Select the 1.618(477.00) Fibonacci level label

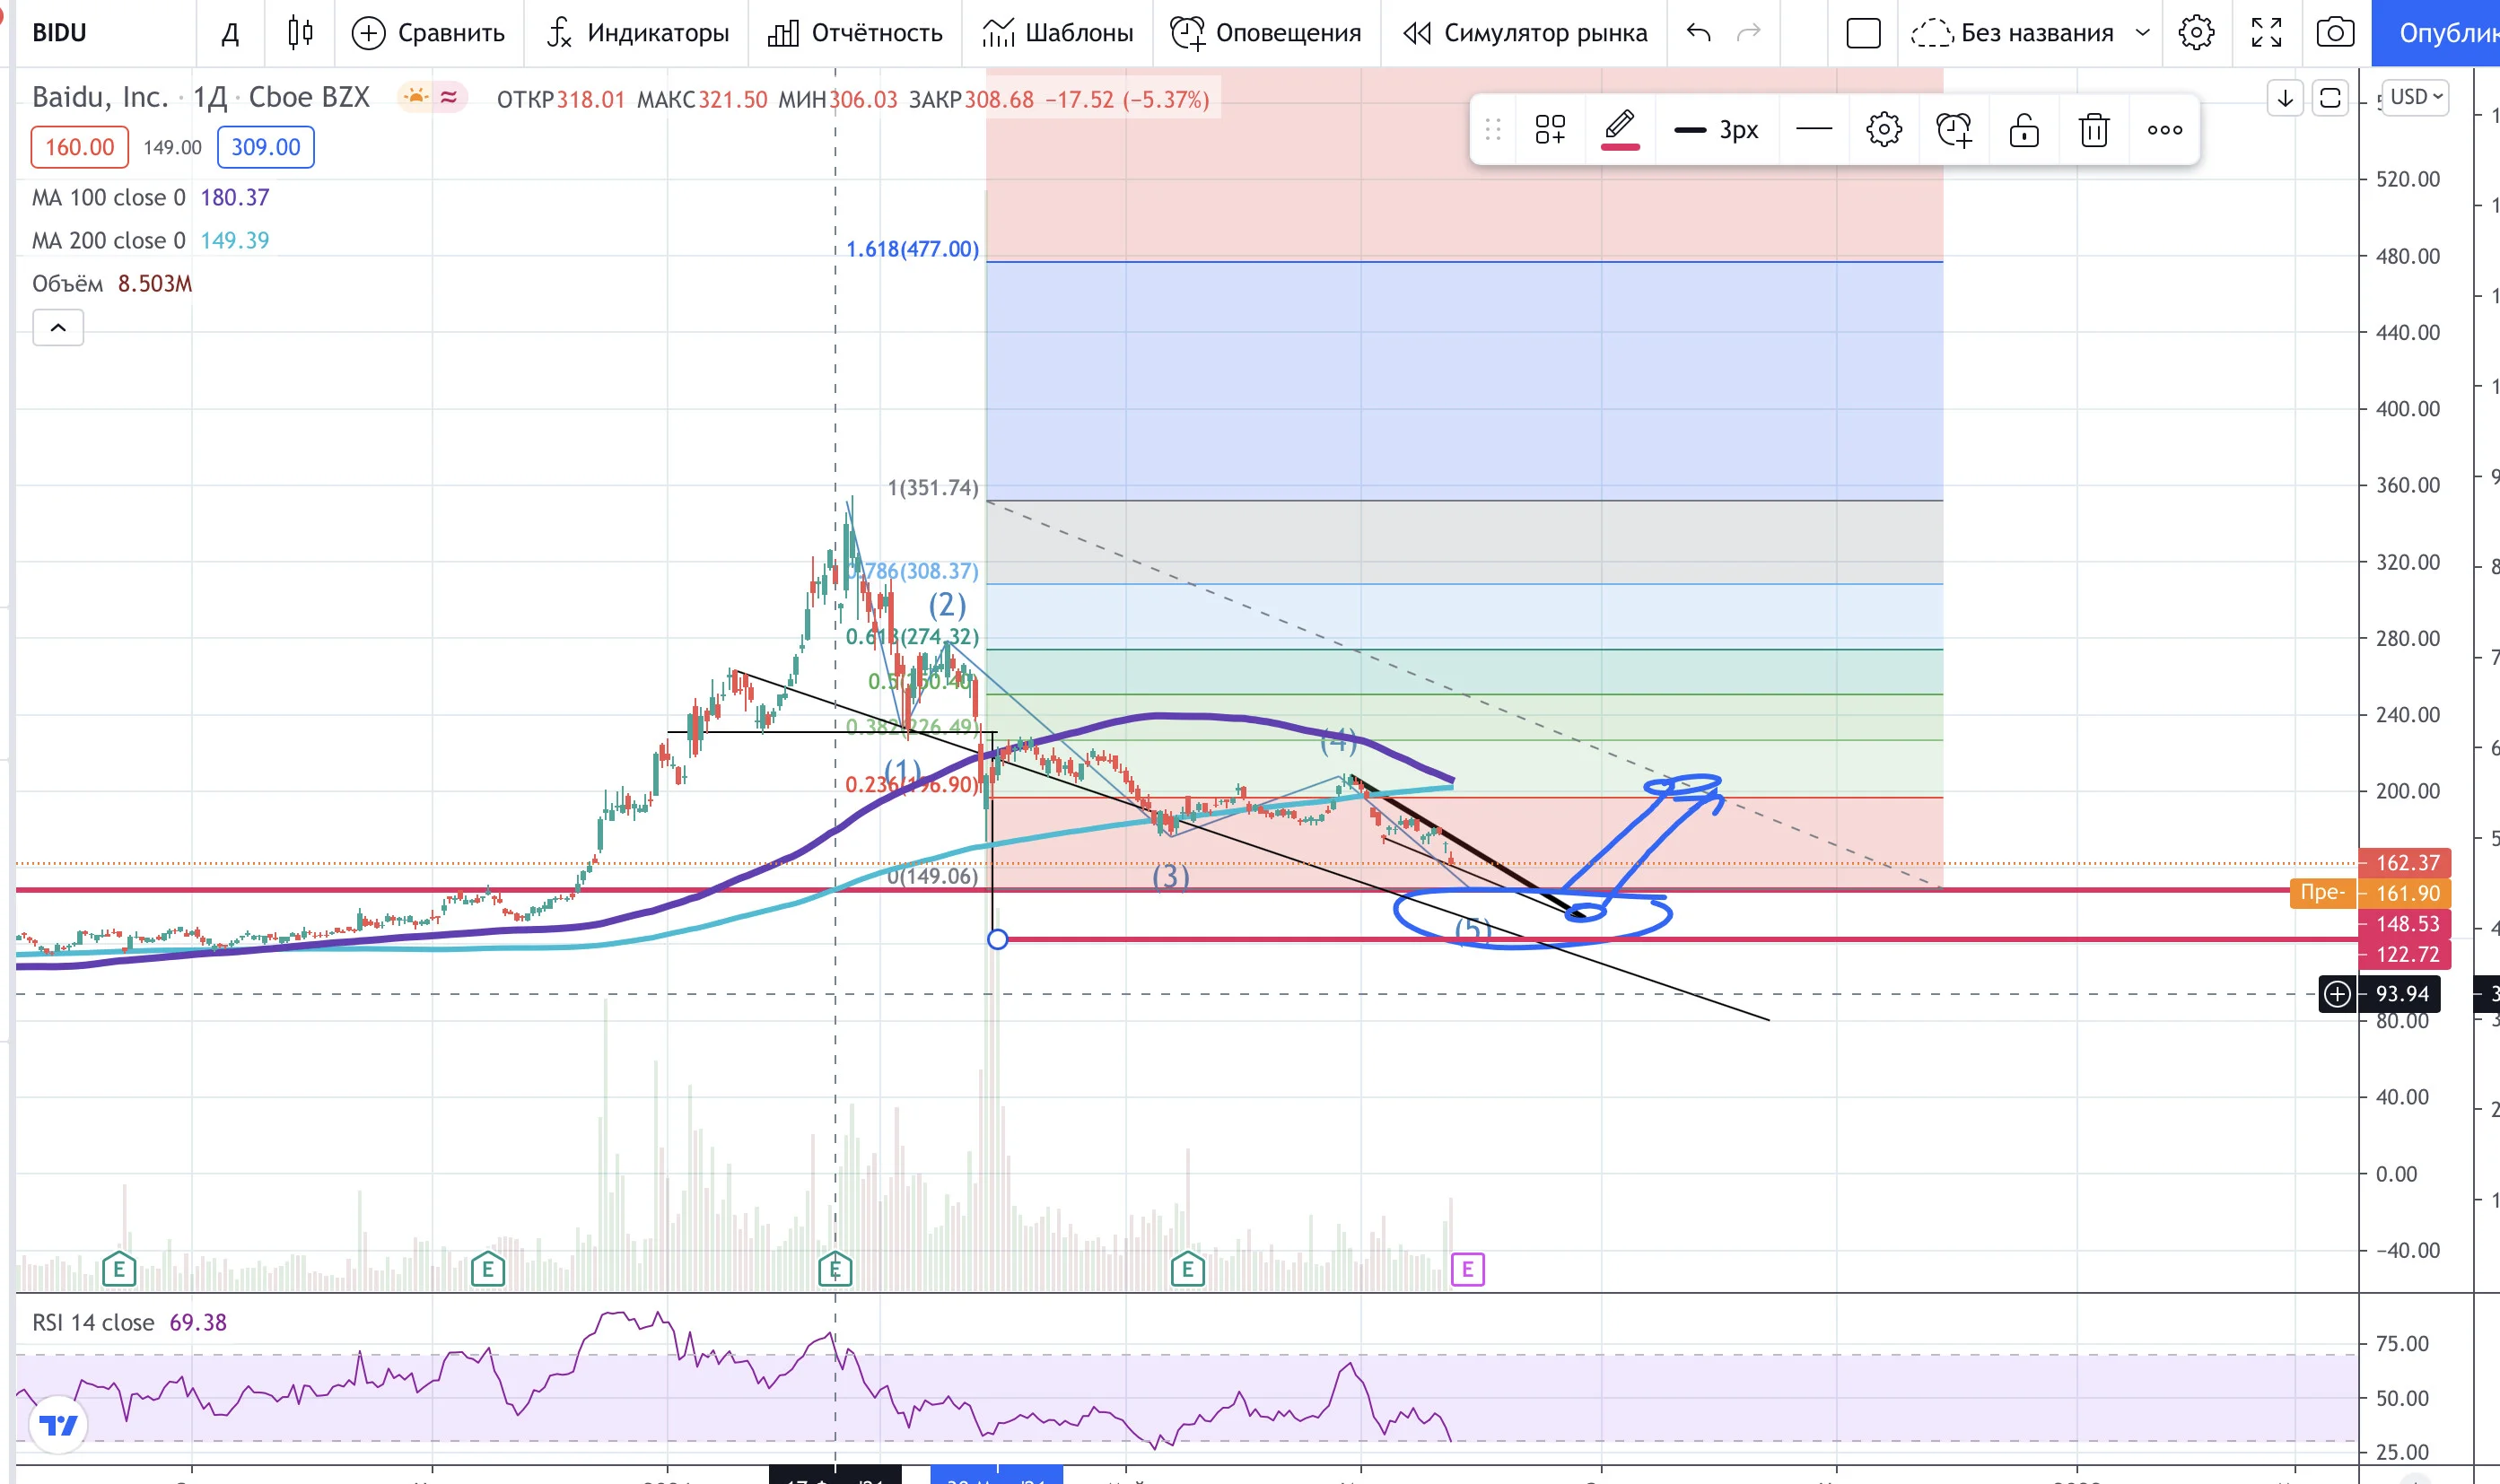pyautogui.click(x=912, y=249)
